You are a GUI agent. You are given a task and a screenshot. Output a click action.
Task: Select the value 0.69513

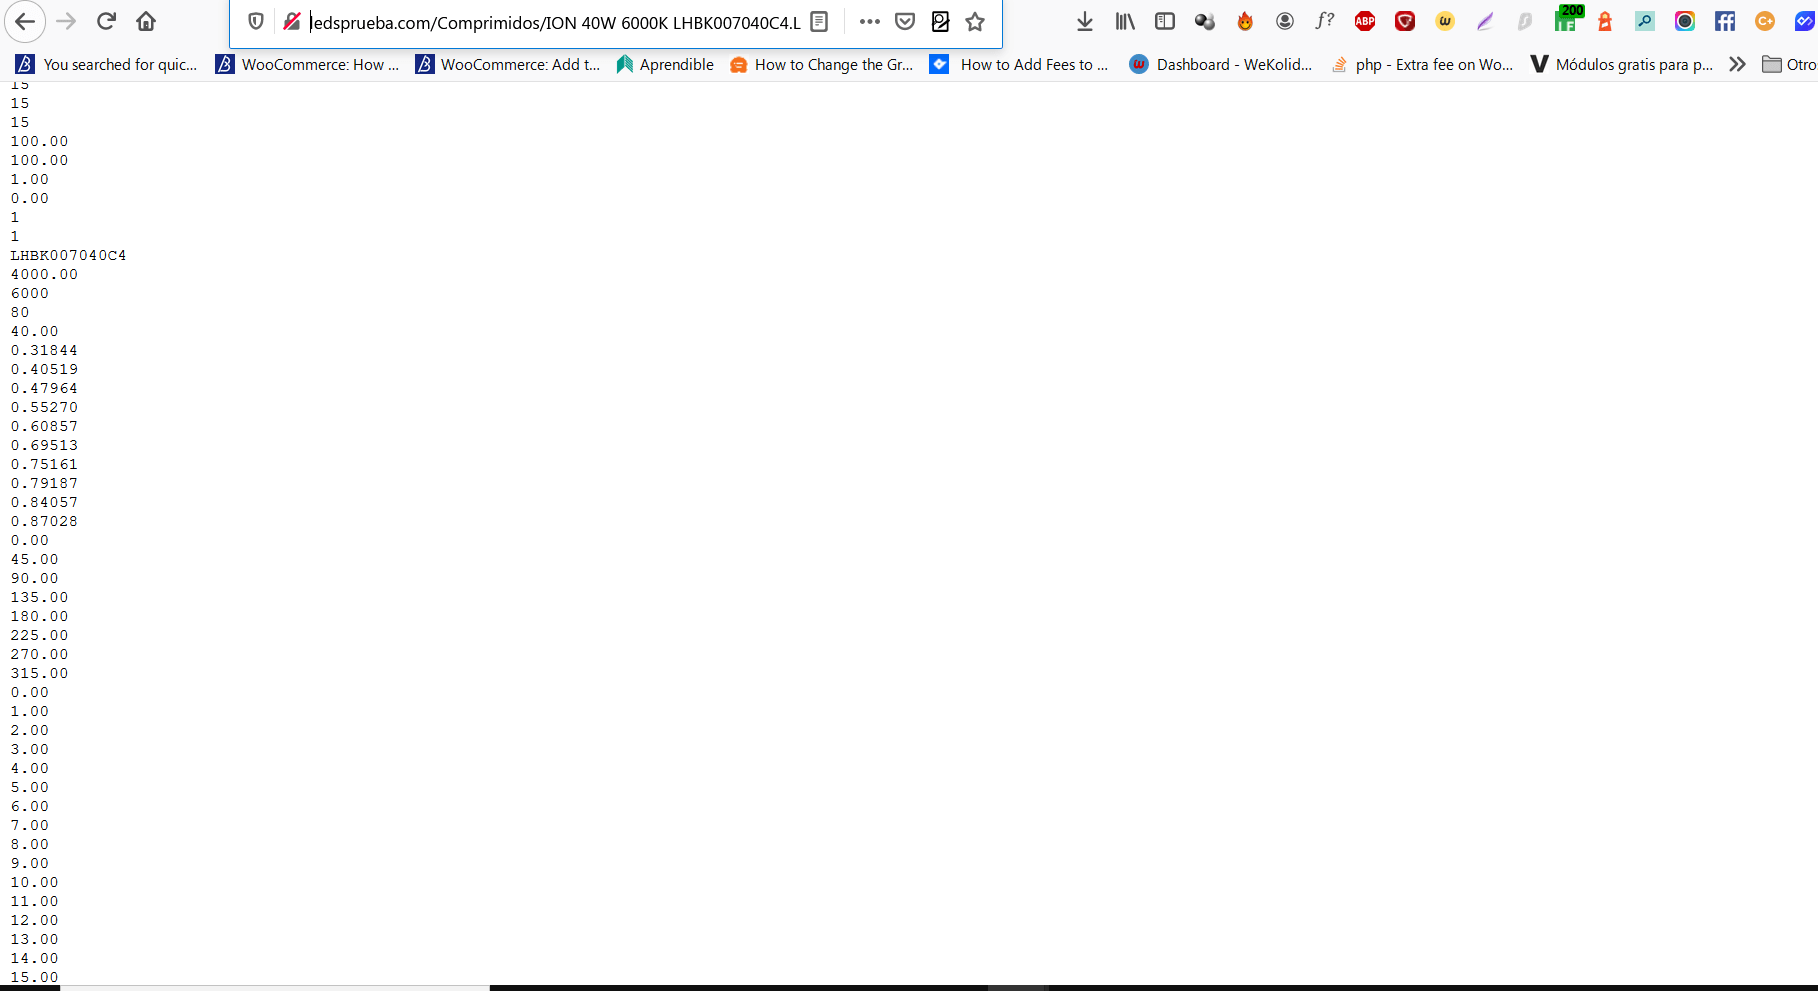tap(44, 445)
